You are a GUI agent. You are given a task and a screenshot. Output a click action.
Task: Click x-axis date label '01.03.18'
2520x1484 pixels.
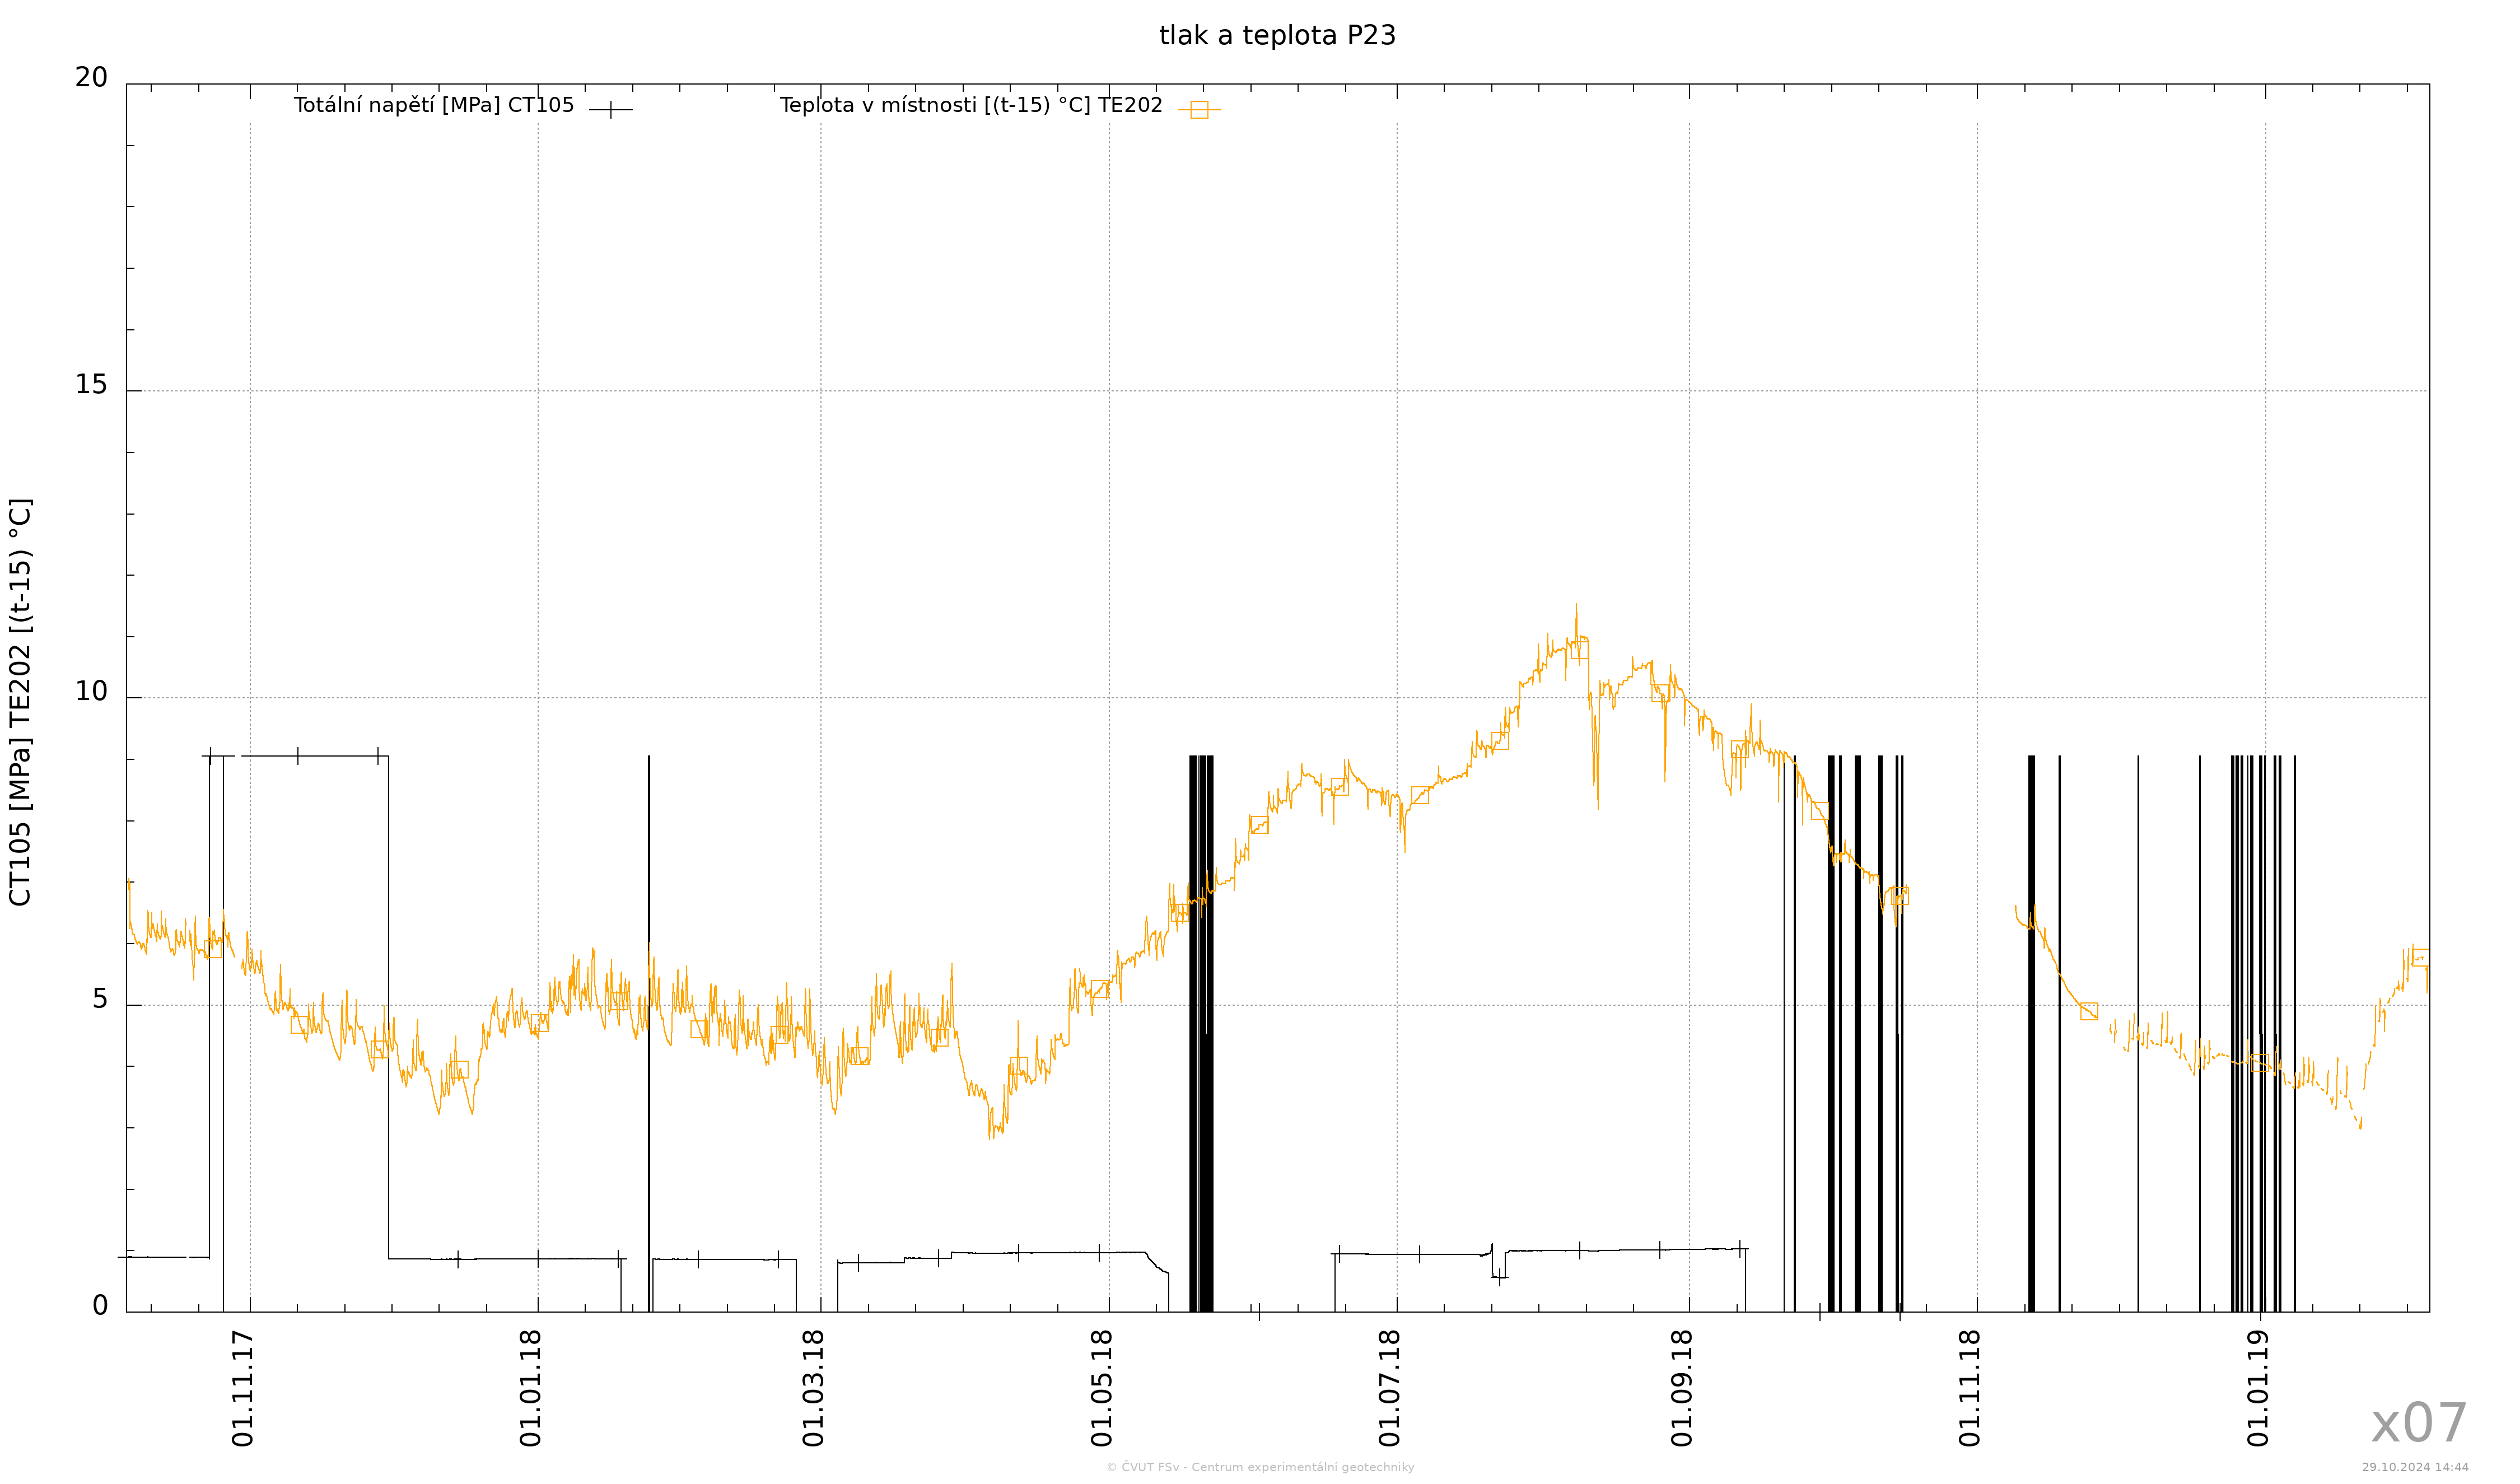[x=814, y=1388]
